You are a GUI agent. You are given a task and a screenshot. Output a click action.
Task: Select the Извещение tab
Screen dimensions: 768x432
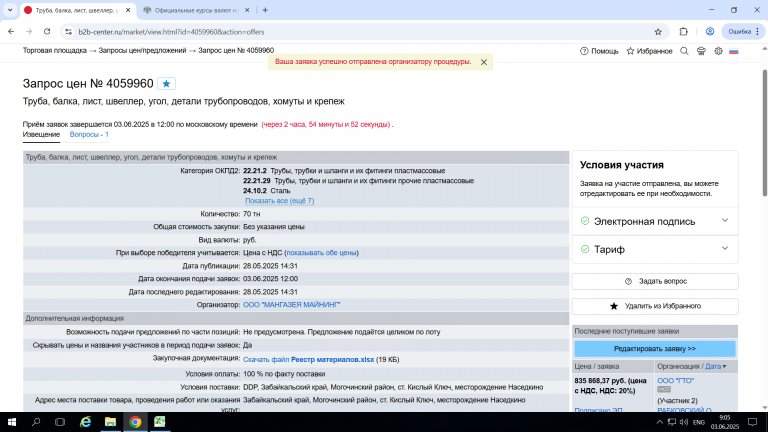(x=41, y=135)
